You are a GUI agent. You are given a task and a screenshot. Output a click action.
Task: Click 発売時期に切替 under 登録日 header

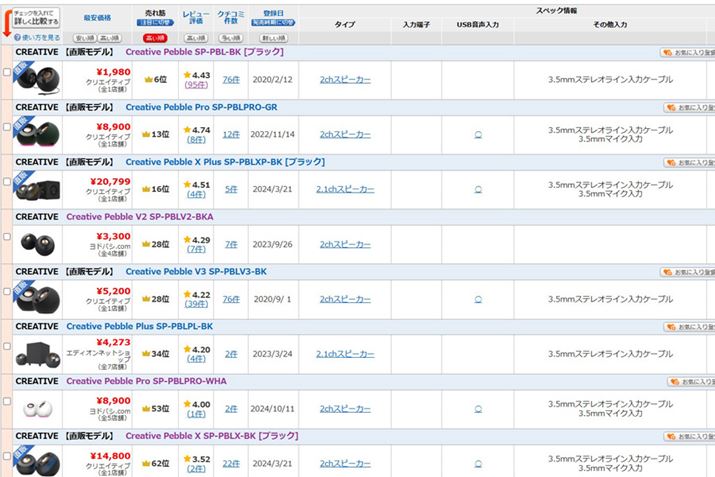[272, 22]
